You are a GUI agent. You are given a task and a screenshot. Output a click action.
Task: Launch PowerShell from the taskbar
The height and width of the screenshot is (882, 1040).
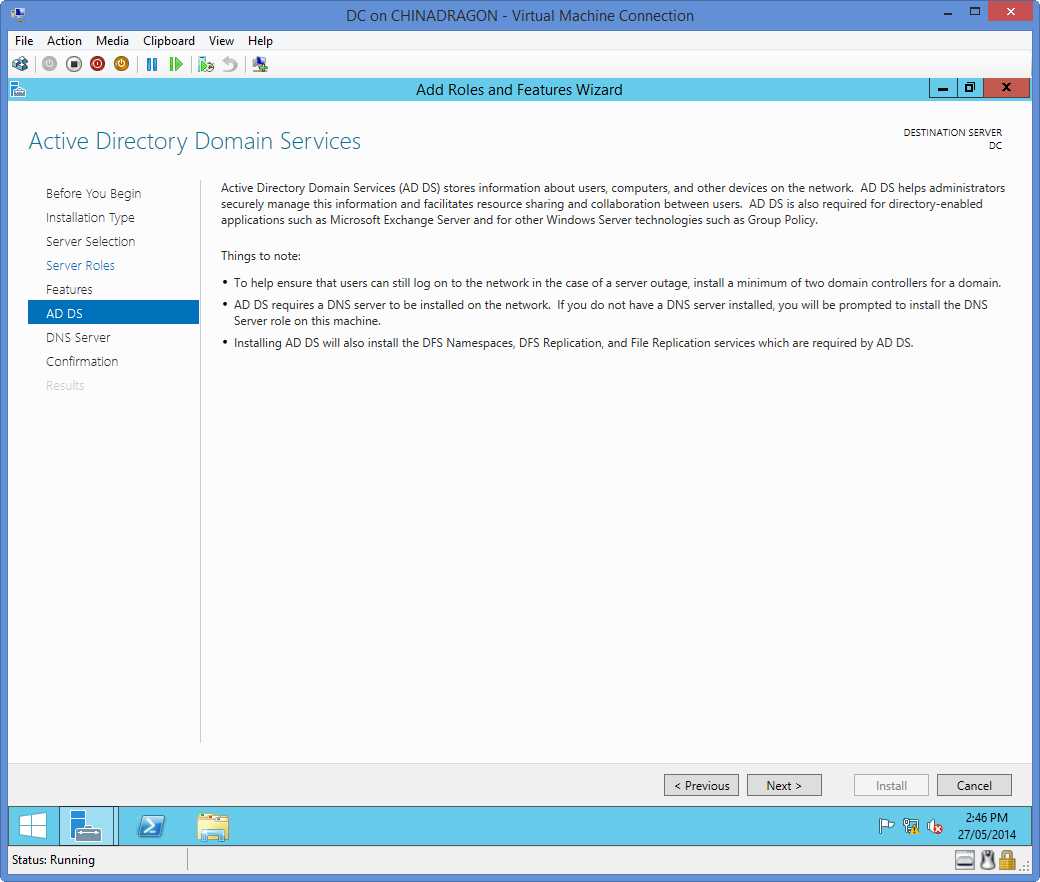(151, 826)
